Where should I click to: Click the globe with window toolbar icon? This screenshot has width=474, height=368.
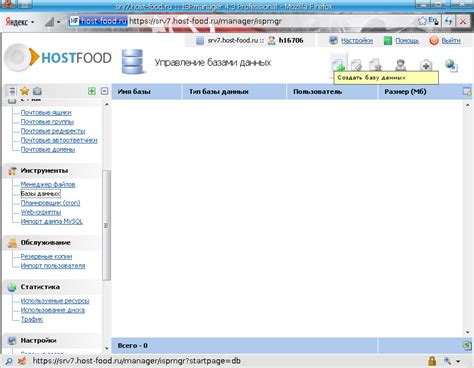pyautogui.click(x=451, y=65)
